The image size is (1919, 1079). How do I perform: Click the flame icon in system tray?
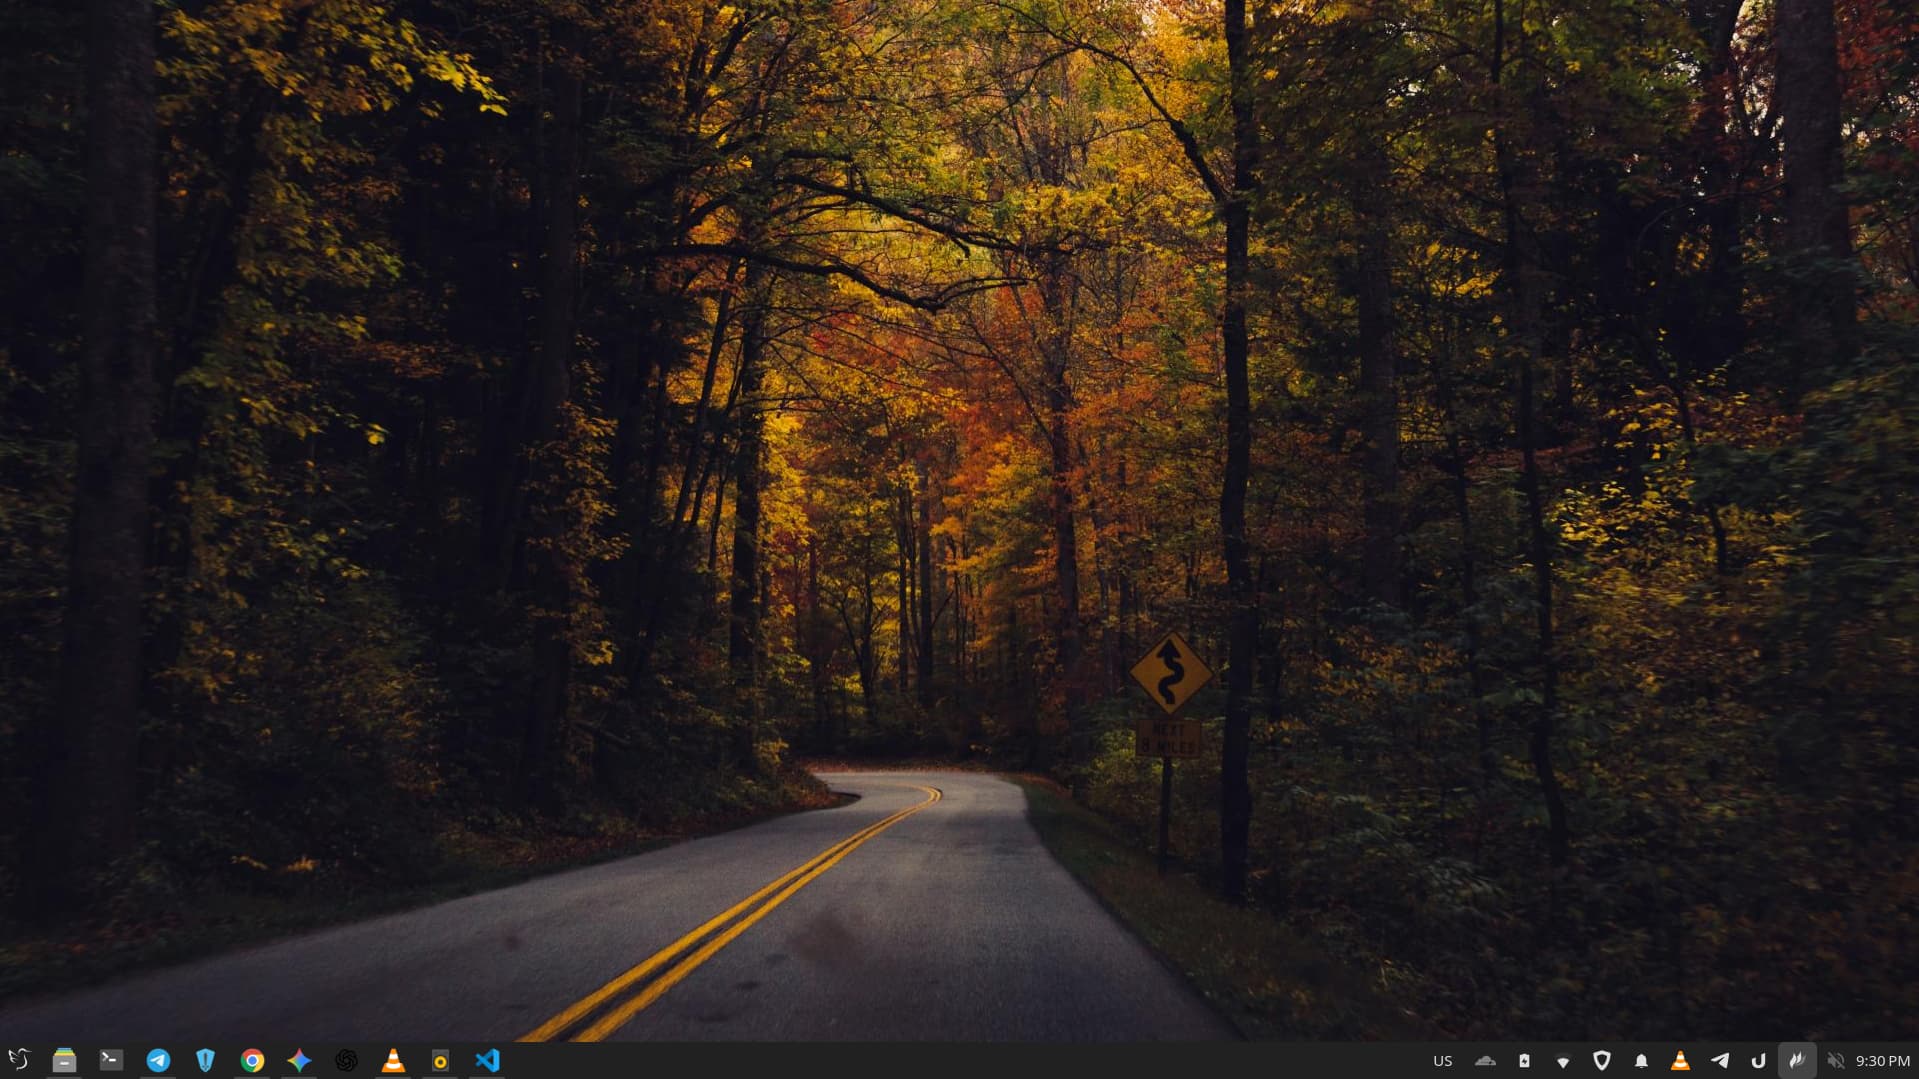pos(1797,1061)
